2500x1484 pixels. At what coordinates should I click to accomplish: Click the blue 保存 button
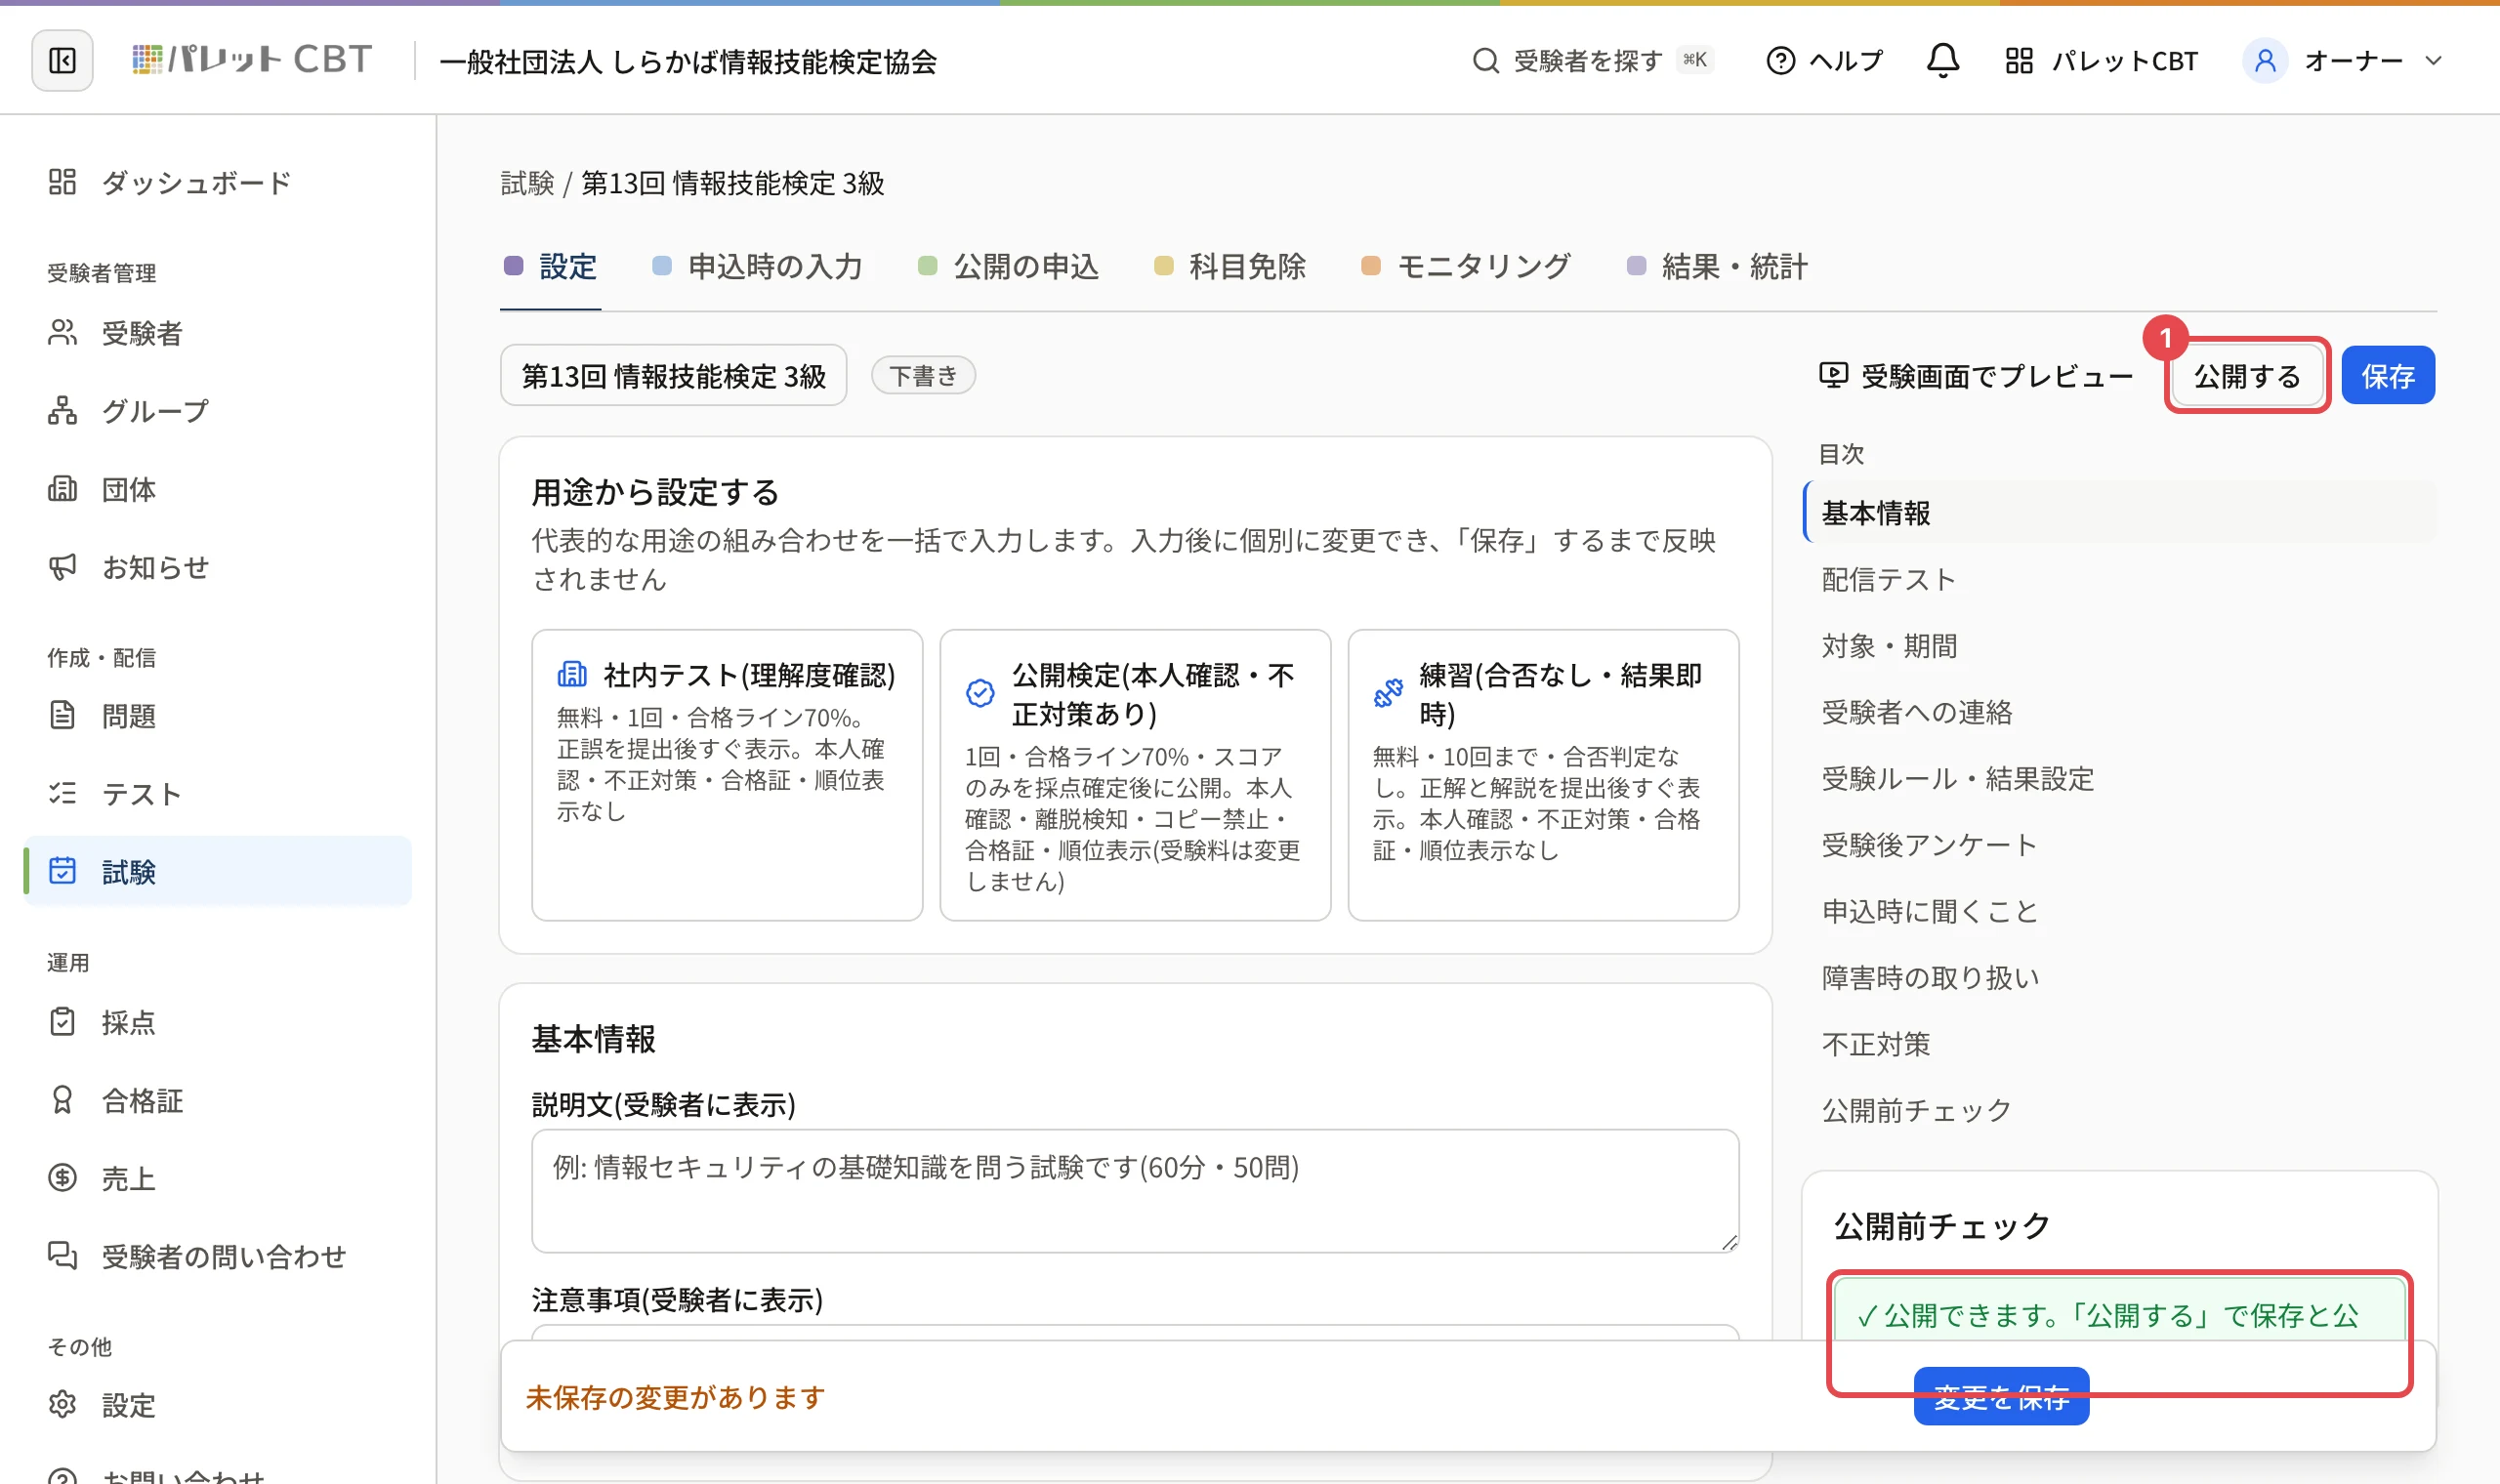tap(2388, 376)
